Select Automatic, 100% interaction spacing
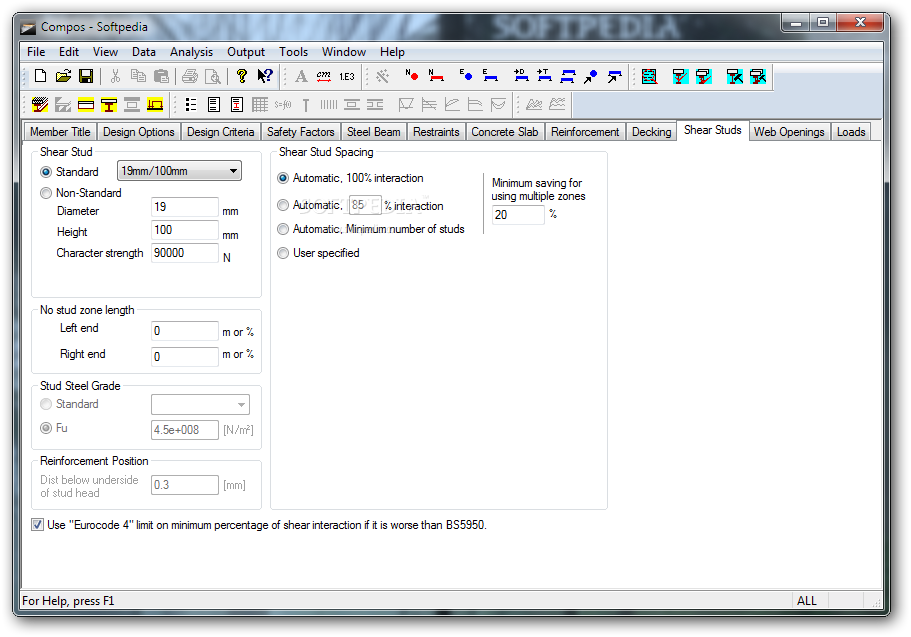This screenshot has width=911, height=637. coord(283,178)
